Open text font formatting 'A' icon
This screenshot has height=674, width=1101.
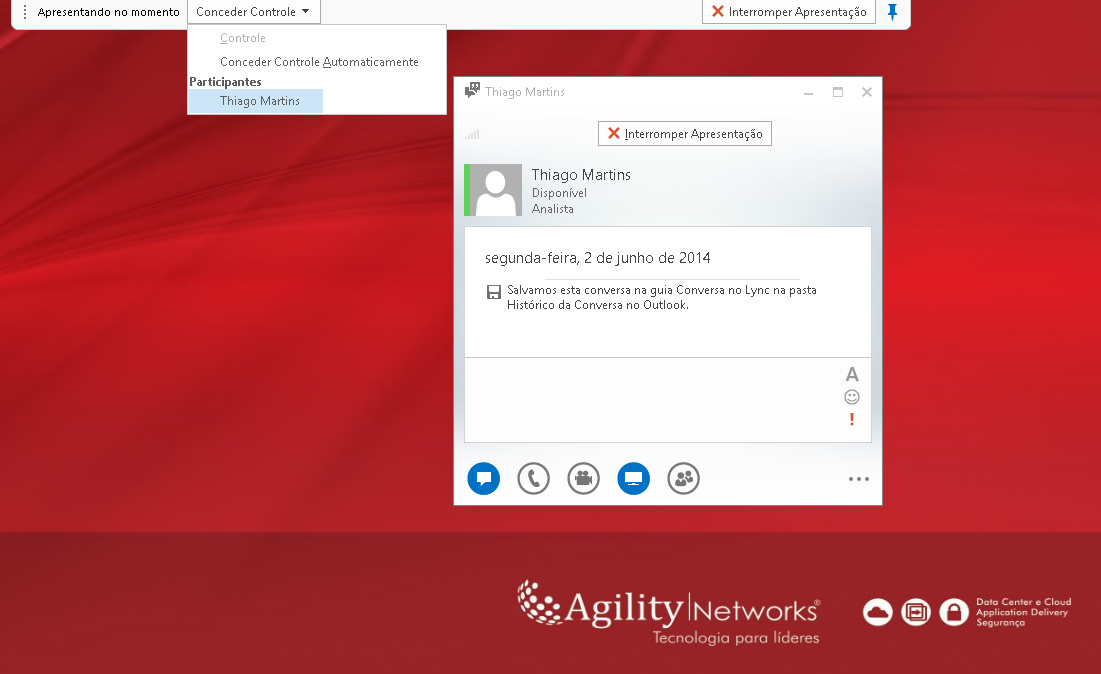(852, 375)
